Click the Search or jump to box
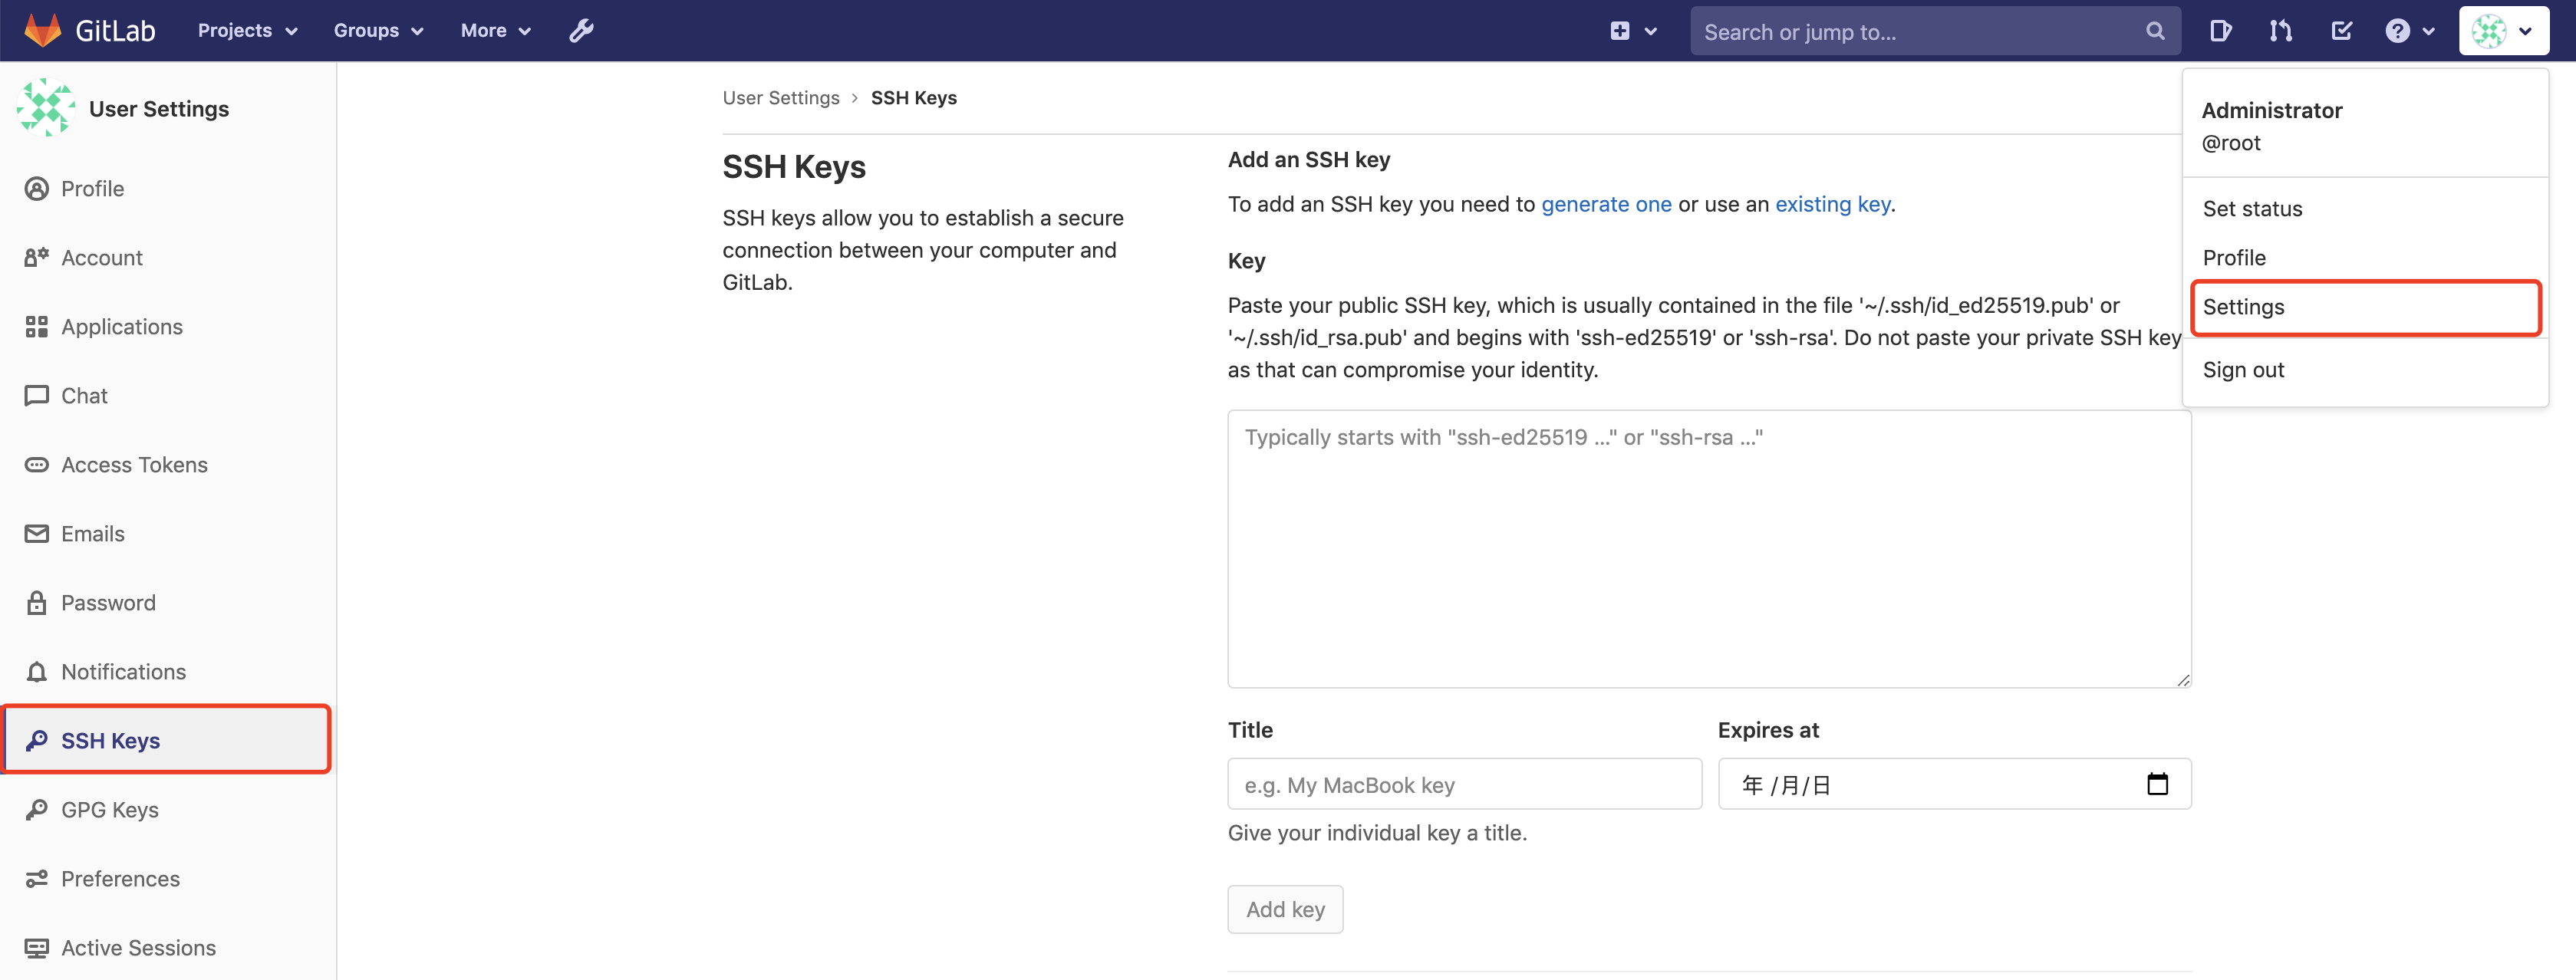 click(x=1935, y=31)
